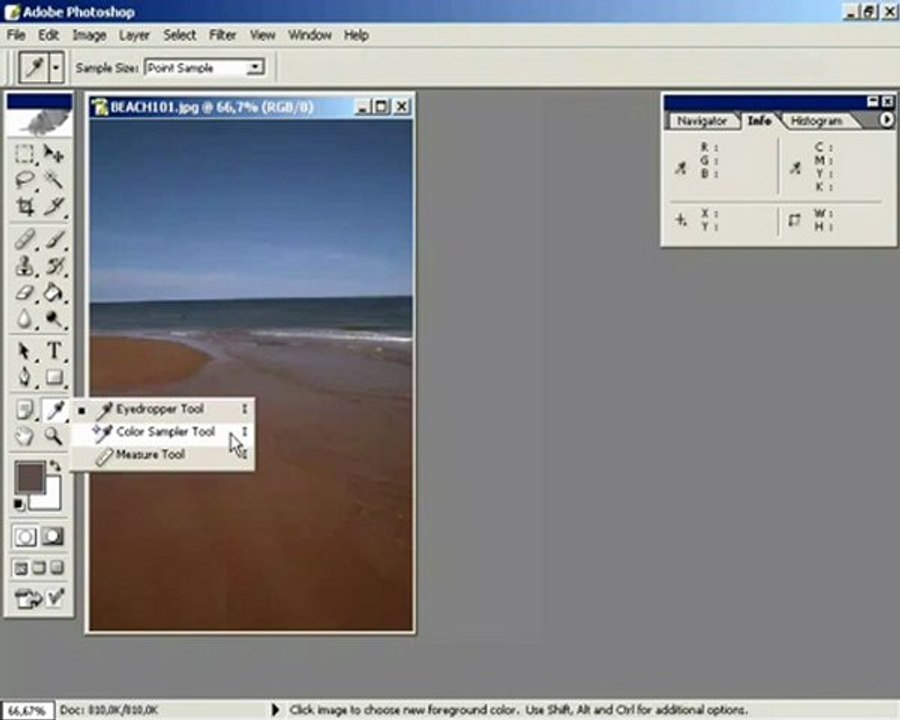The height and width of the screenshot is (720, 900).
Task: Select the Blur tool
Action: tap(24, 319)
